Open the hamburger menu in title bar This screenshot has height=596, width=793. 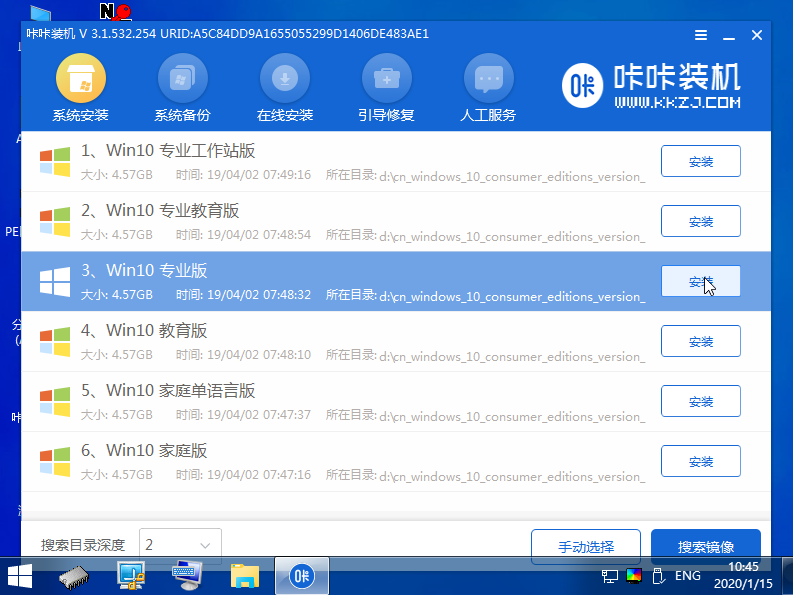pos(700,35)
